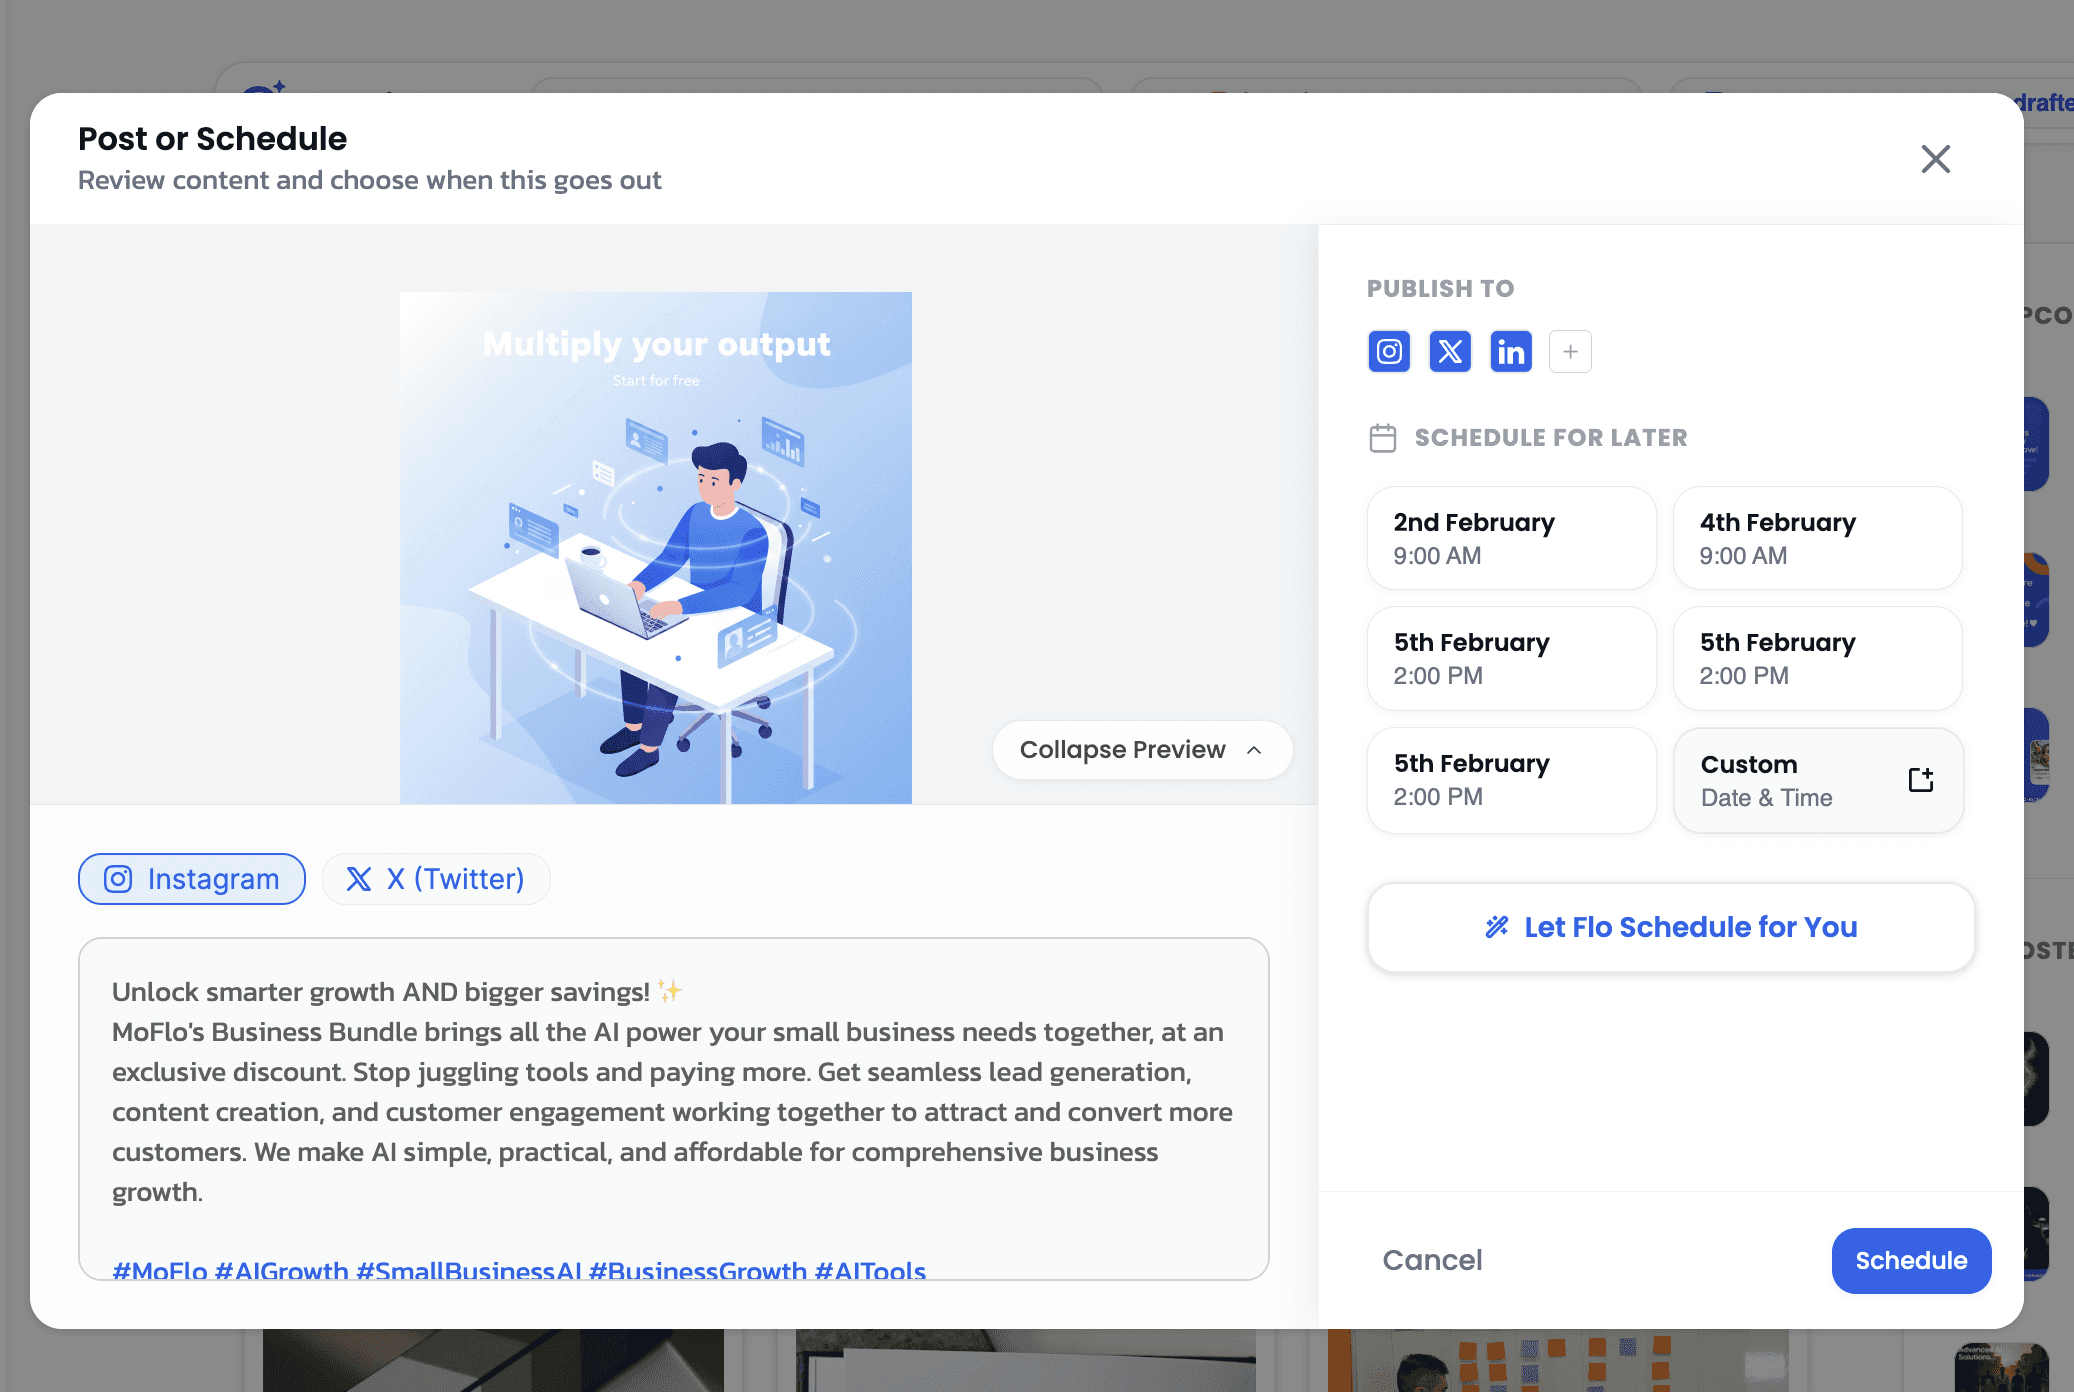Toggle X publish channel icon
The image size is (2074, 1392).
[1449, 352]
